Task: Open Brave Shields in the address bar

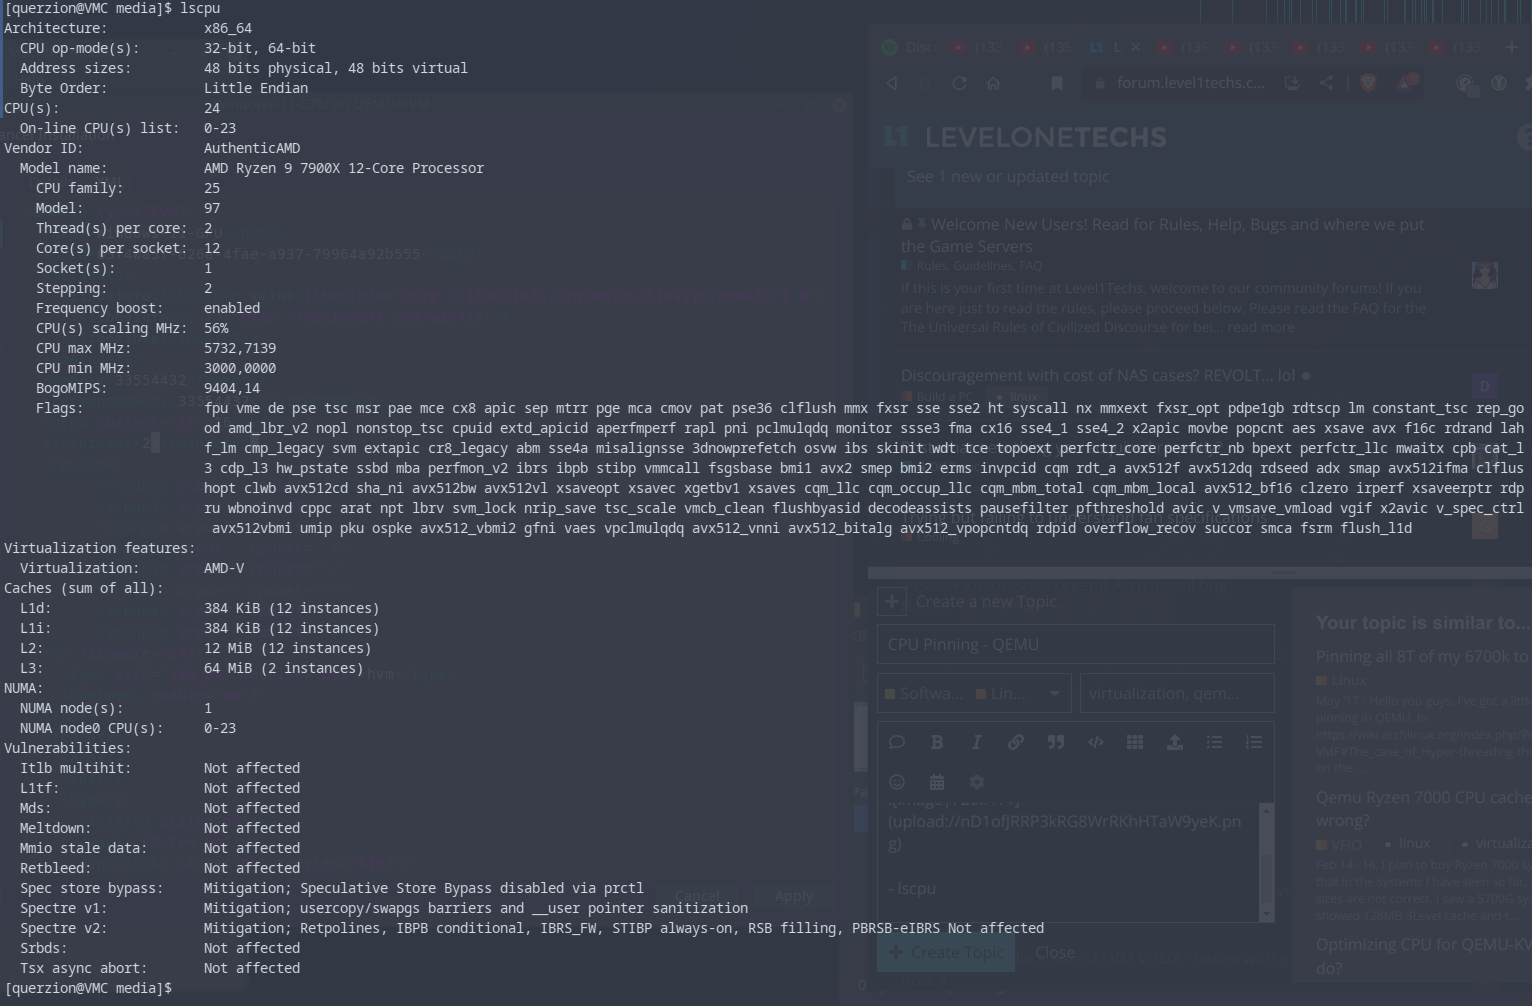Action: click(1367, 84)
